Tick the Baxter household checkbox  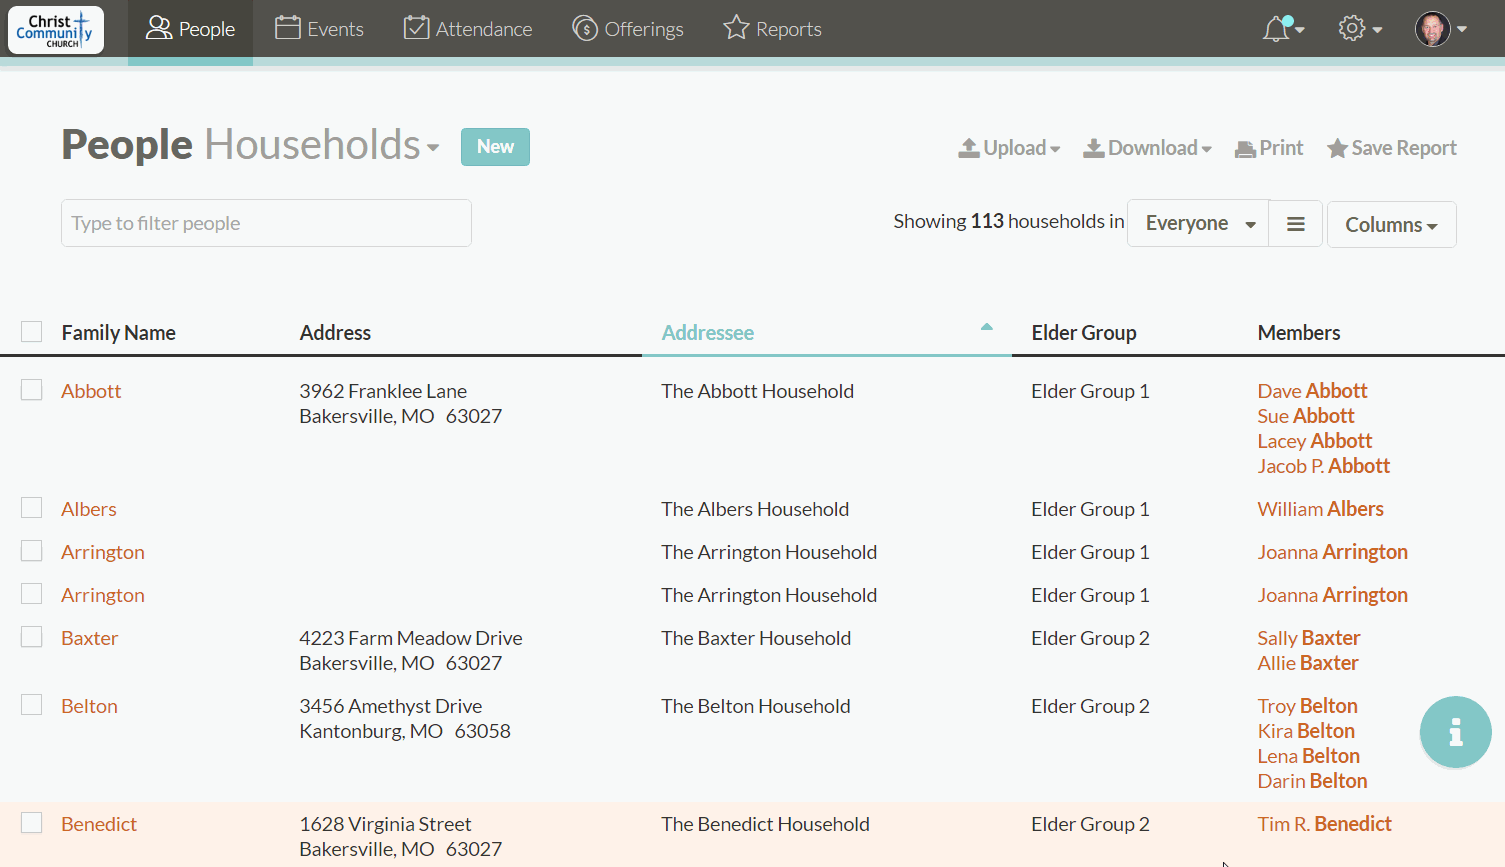click(32, 637)
